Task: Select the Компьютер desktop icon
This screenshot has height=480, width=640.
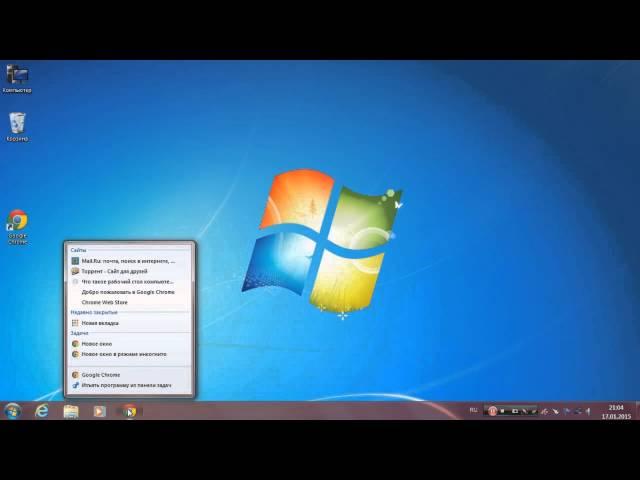Action: tap(17, 79)
